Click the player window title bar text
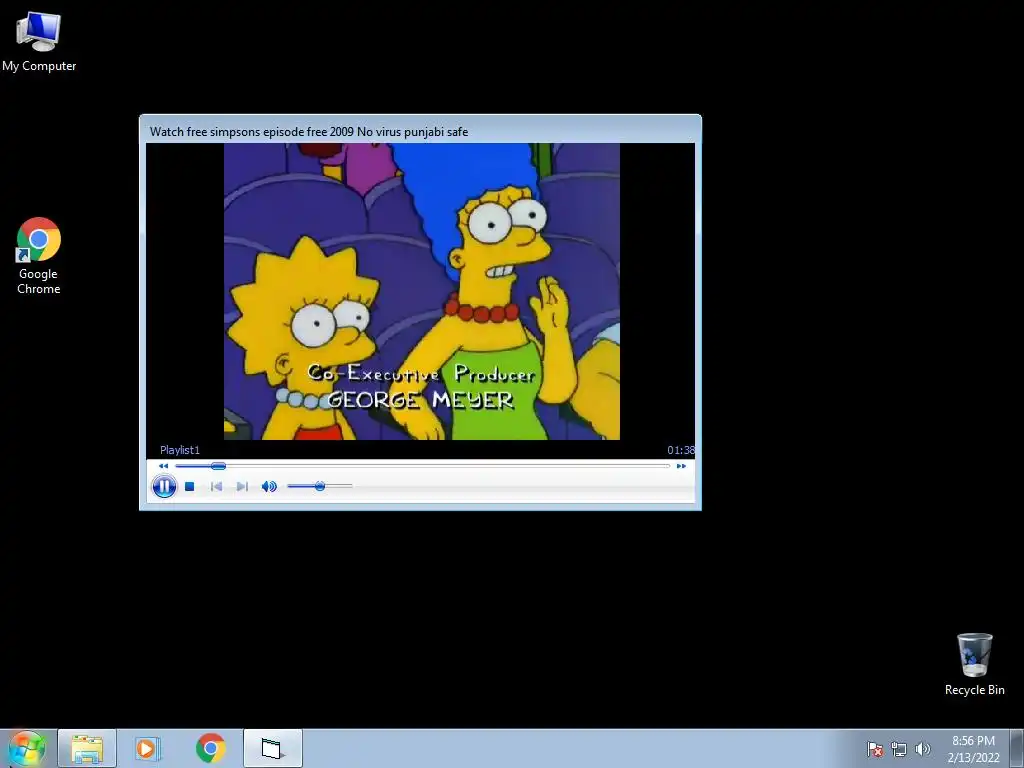The width and height of the screenshot is (1024, 768). point(309,131)
